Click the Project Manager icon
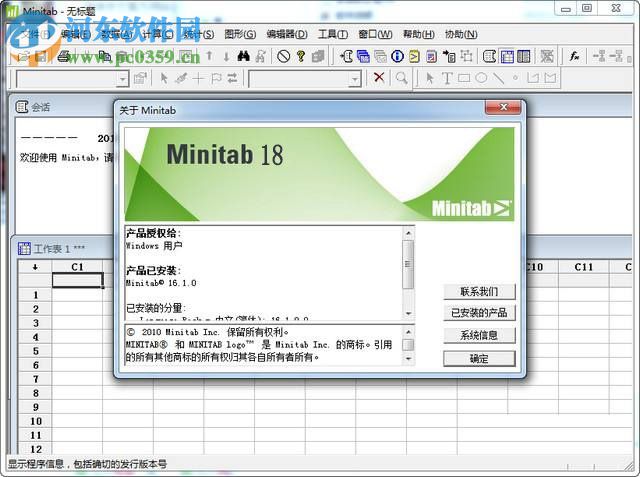Image resolution: width=640 pixels, height=477 pixels. pos(524,56)
